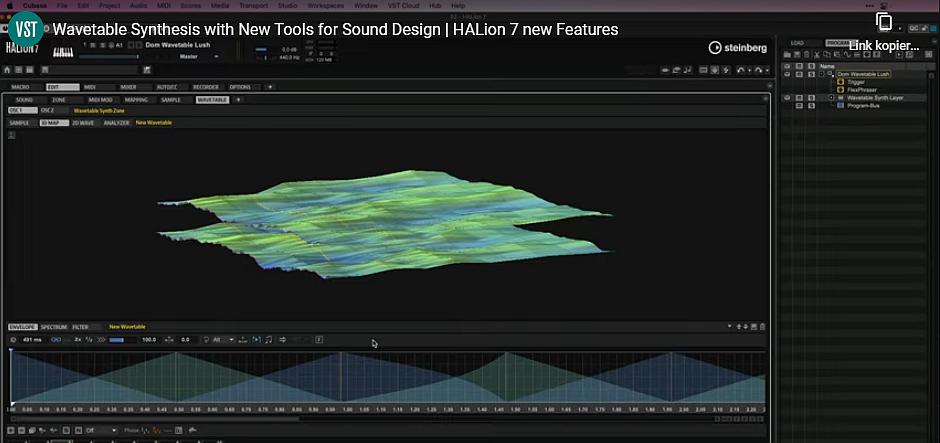This screenshot has width=940, height=443.
Task: Click the Steinberg logo
Action: [737, 48]
